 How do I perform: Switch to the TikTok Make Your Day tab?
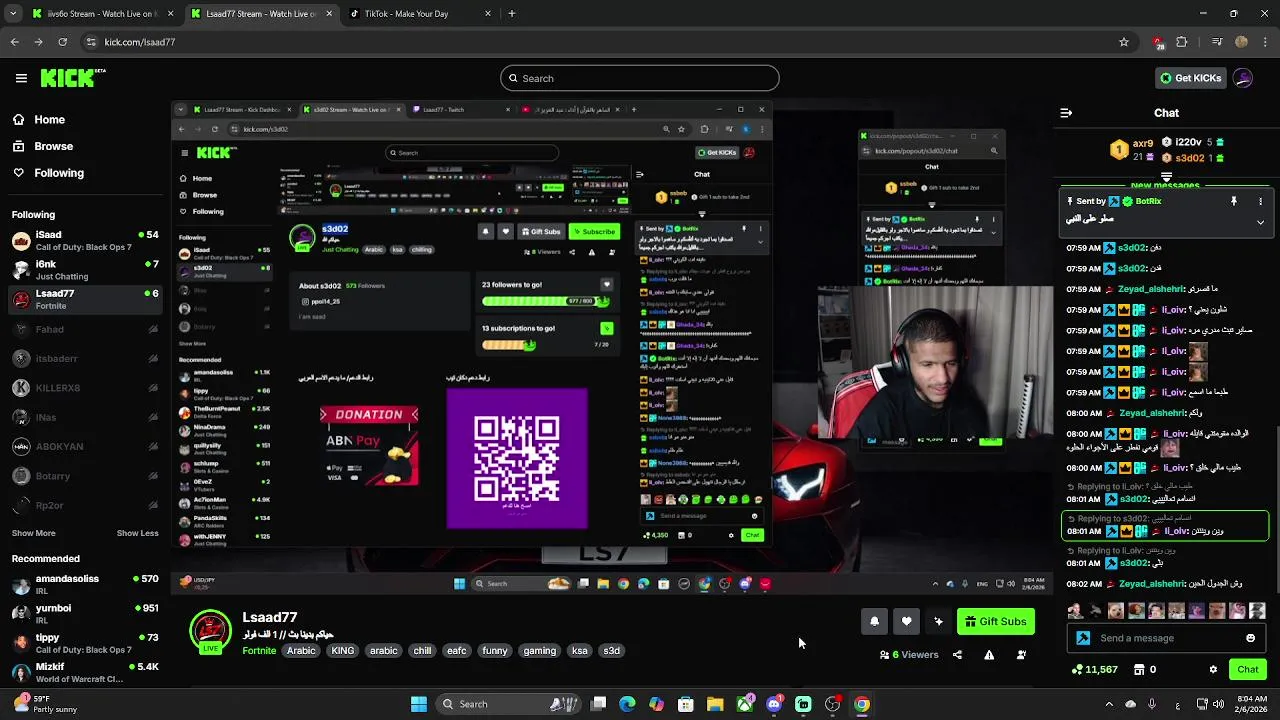[x=419, y=14]
